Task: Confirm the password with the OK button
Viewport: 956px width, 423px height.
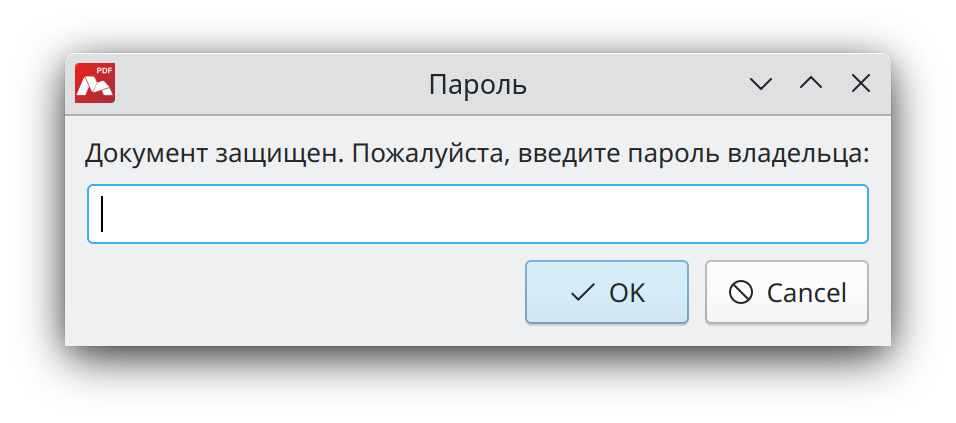Action: coord(606,292)
